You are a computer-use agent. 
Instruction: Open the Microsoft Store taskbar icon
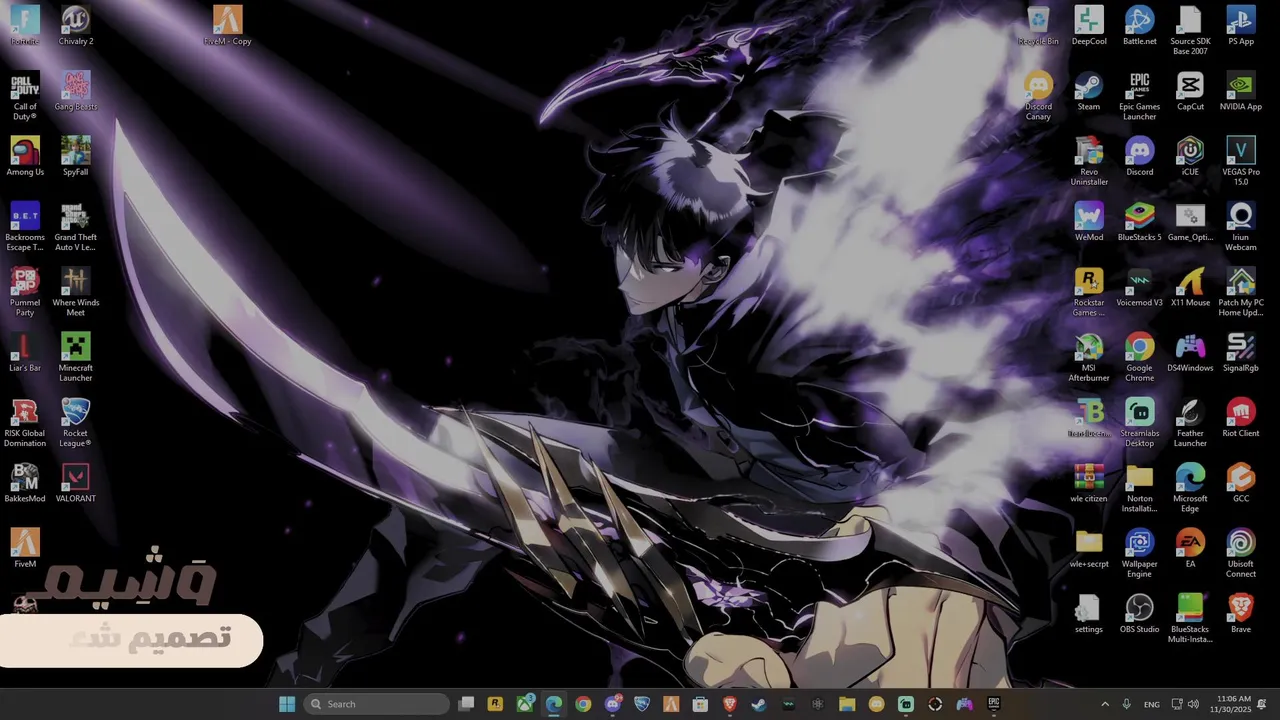click(x=700, y=704)
